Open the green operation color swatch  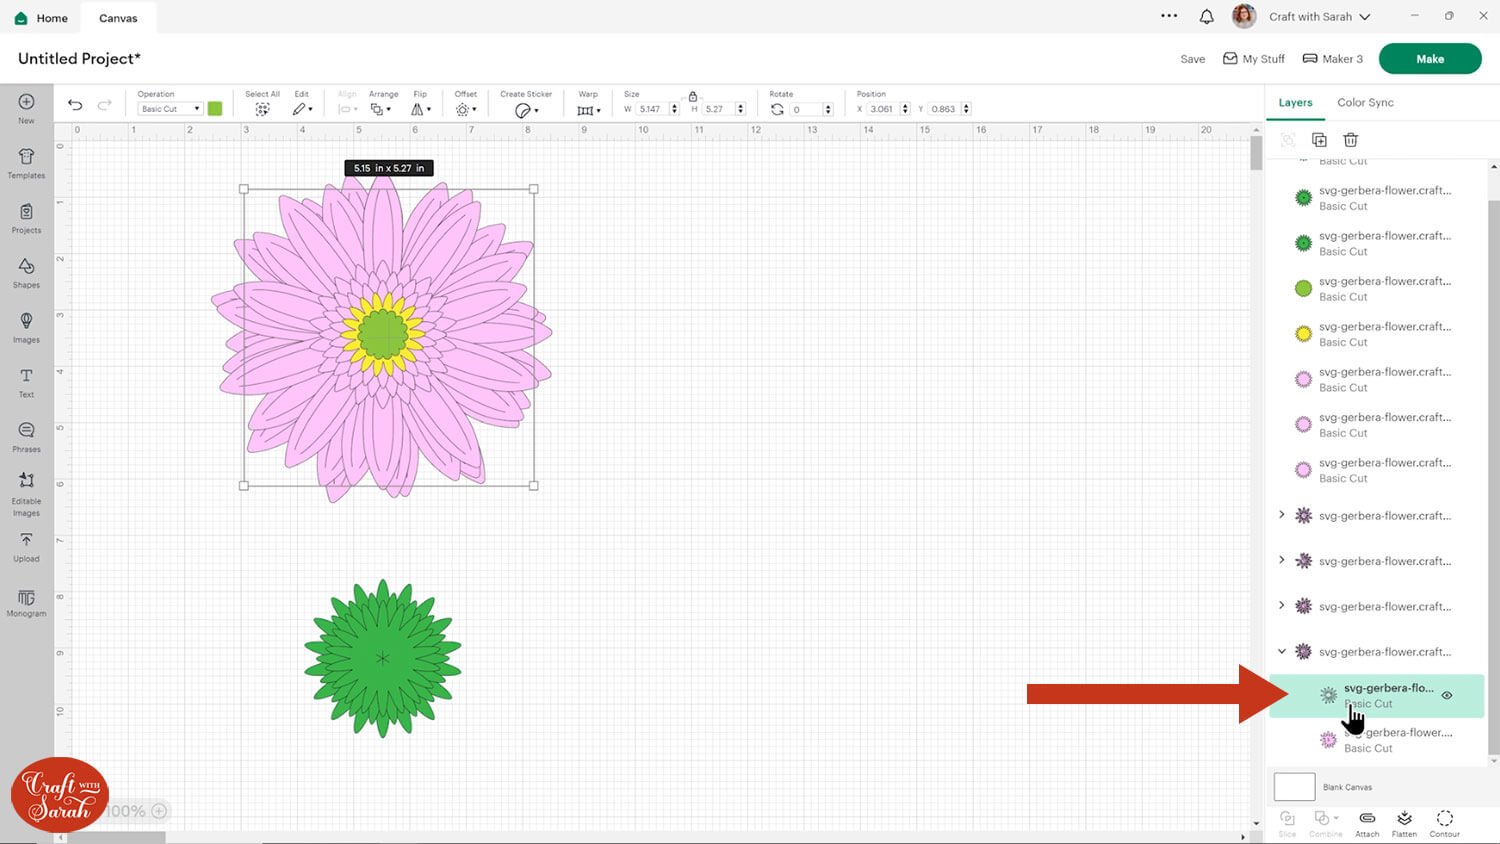(x=215, y=109)
